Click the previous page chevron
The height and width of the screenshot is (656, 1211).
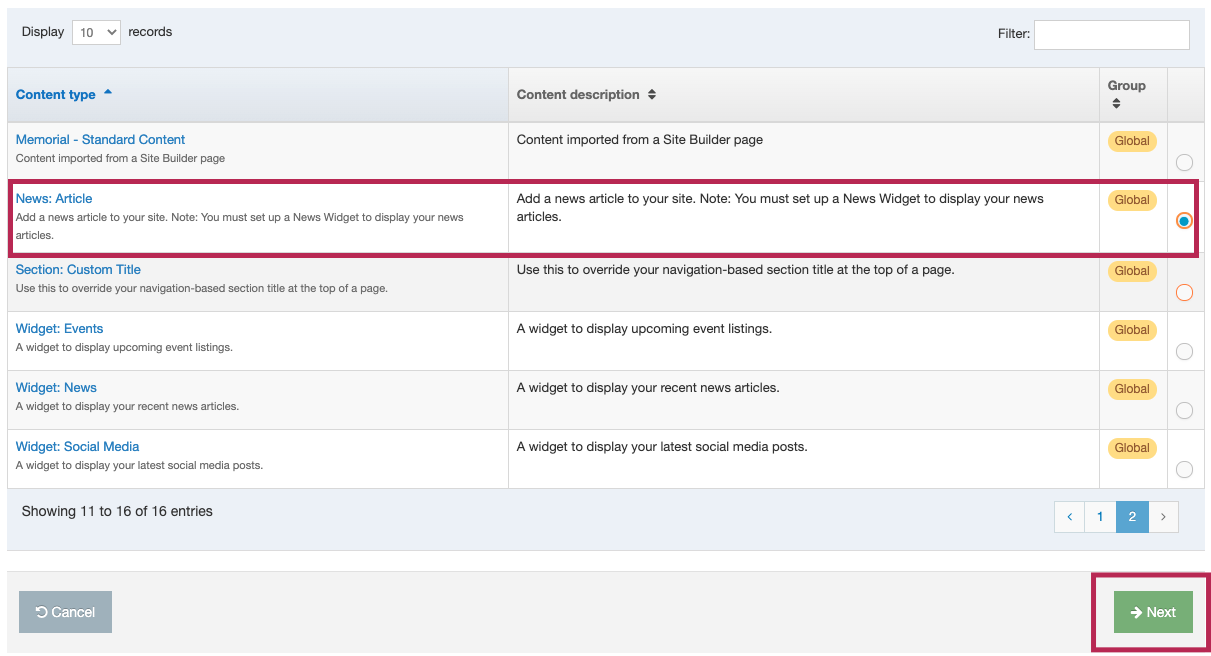1069,516
